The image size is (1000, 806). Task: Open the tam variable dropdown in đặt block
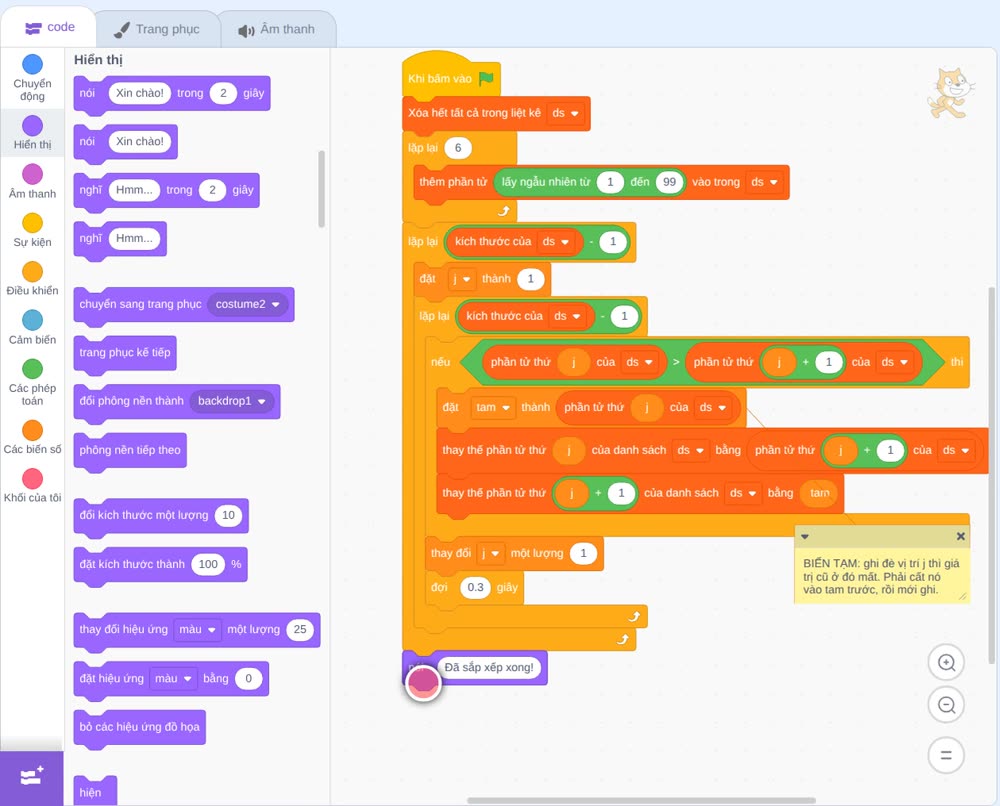(493, 407)
